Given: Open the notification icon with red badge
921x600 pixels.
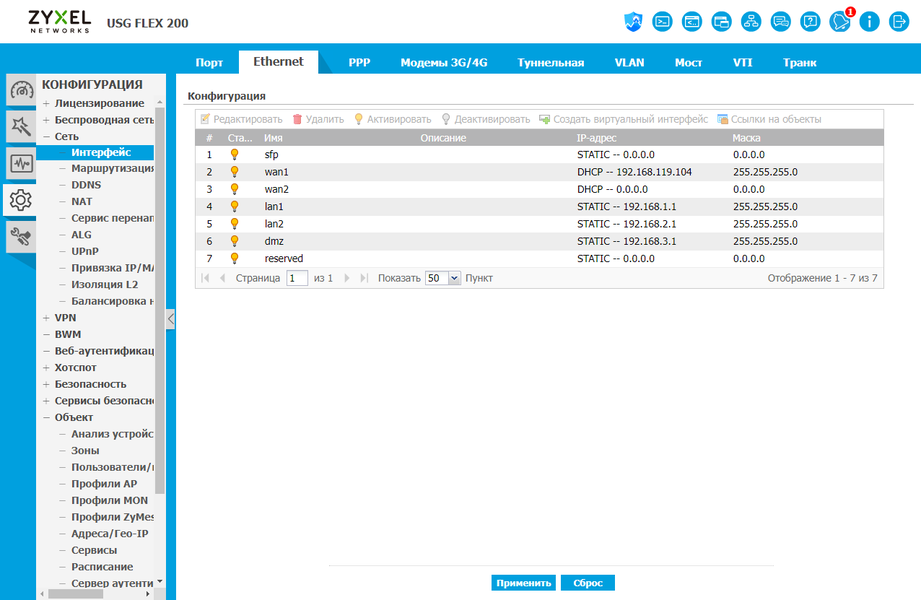Looking at the screenshot, I should (841, 22).
